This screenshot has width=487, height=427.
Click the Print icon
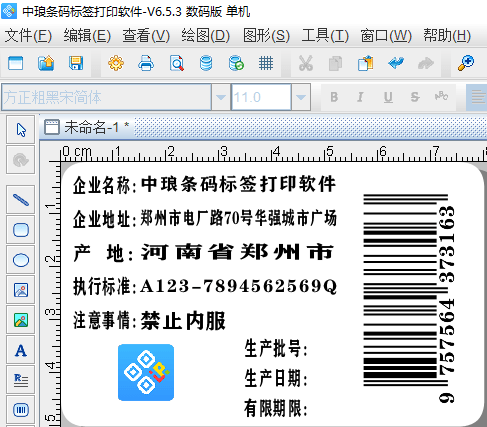146,63
